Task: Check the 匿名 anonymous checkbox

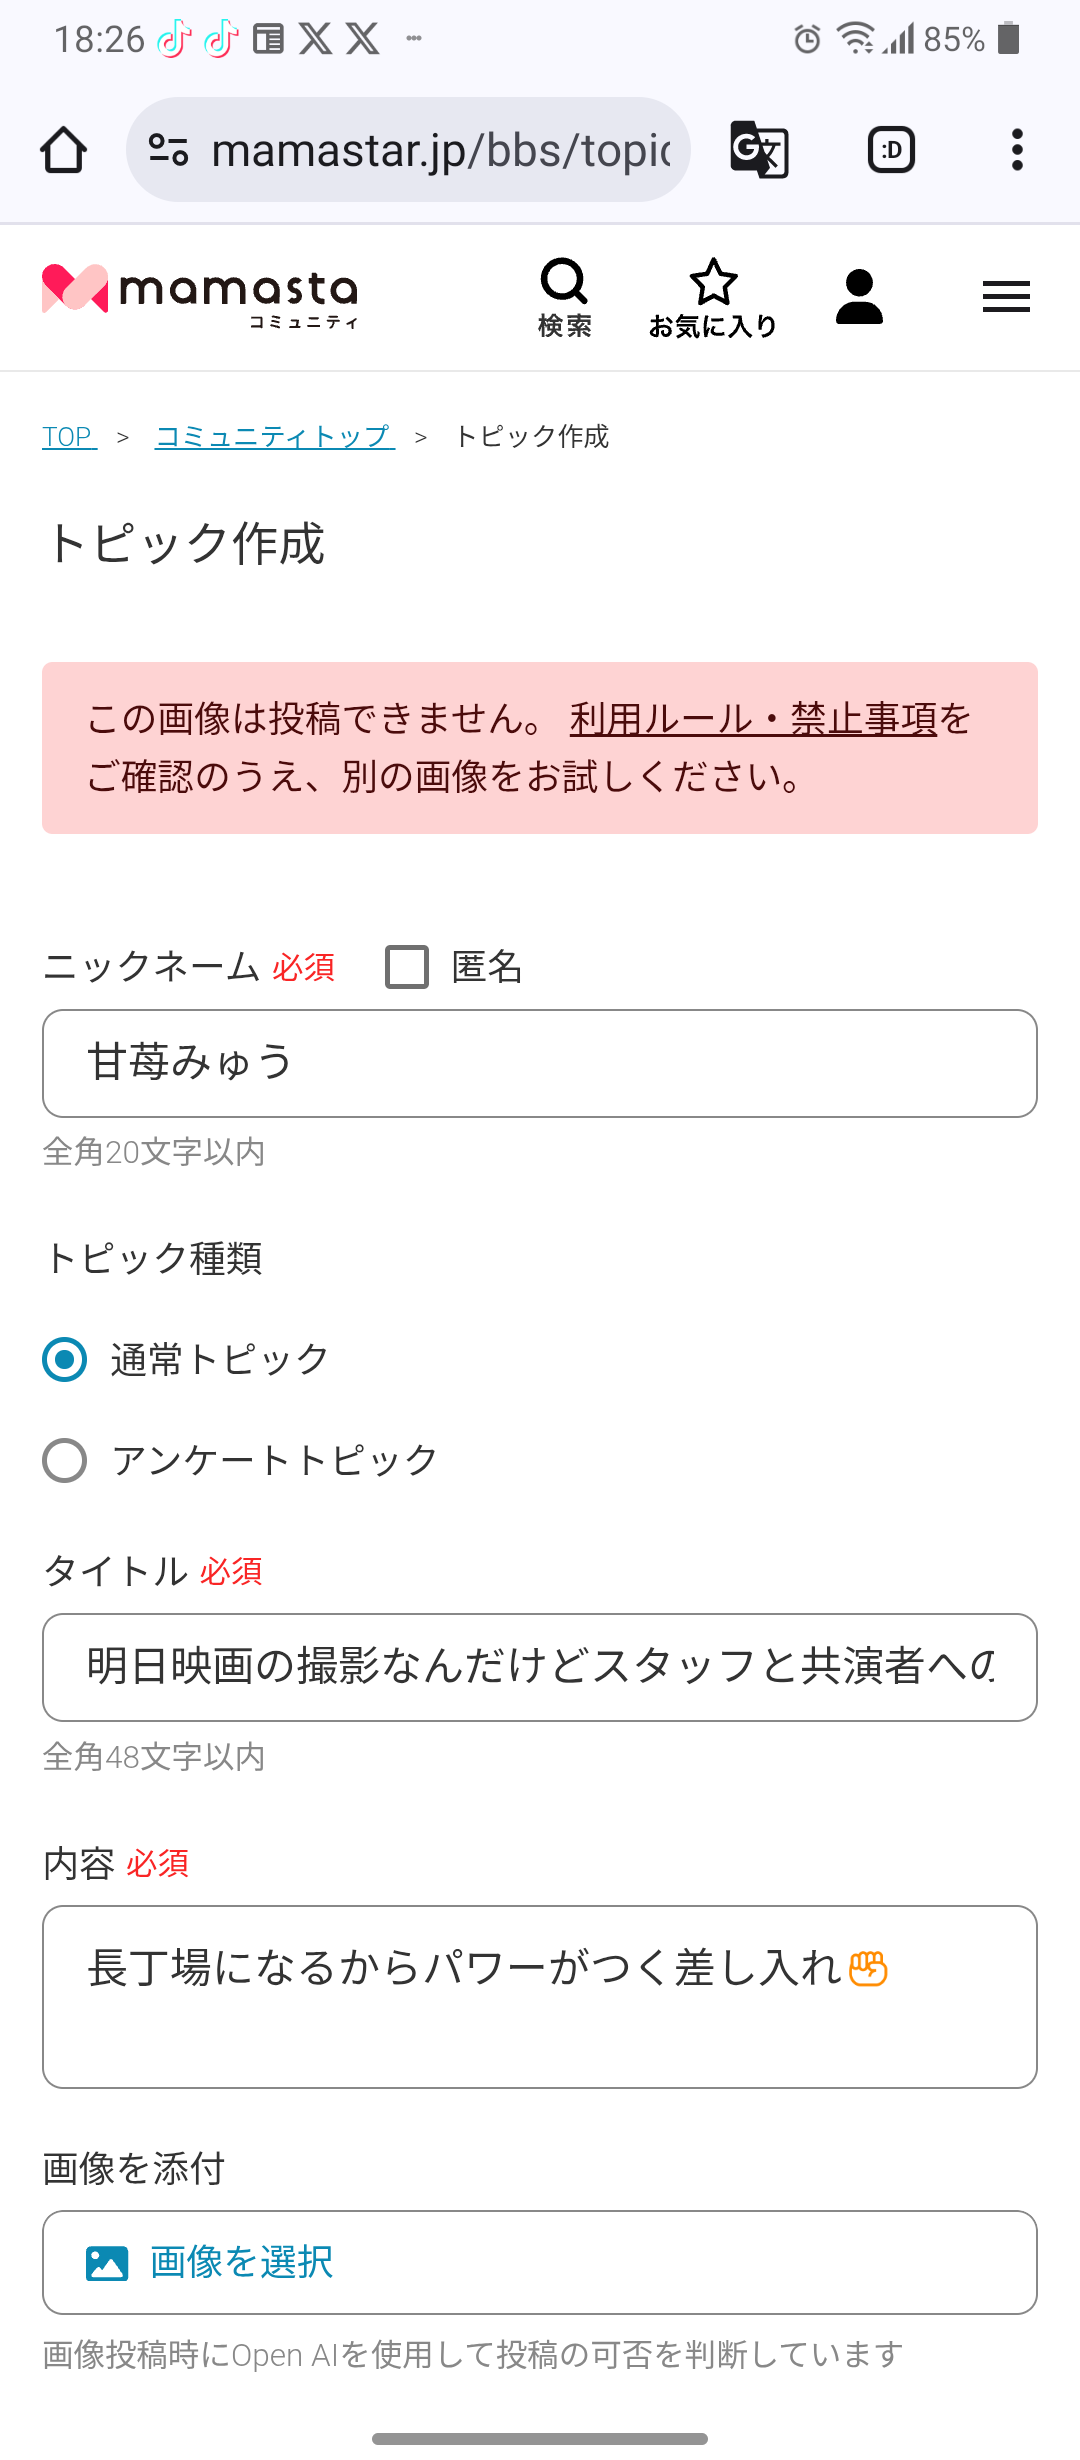Action: pyautogui.click(x=407, y=967)
